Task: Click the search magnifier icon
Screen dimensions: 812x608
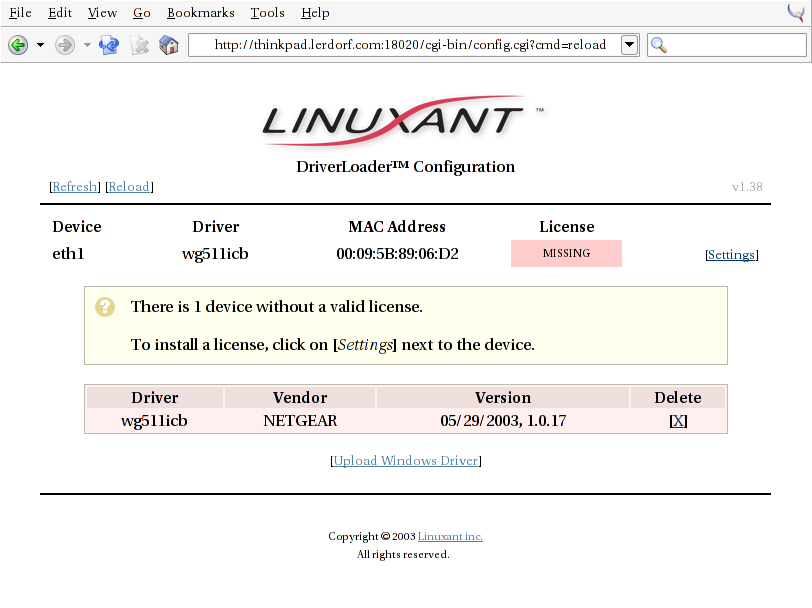Action: tap(659, 45)
